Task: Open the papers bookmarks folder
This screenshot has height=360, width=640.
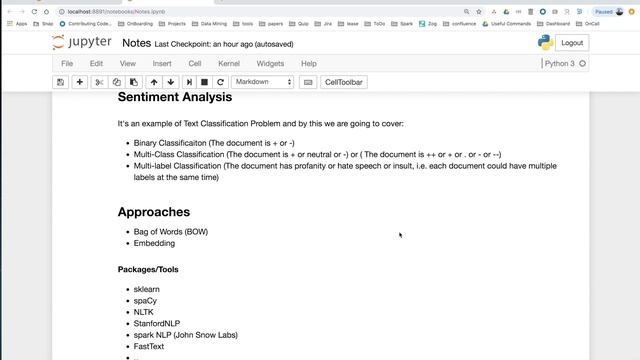Action: (x=271, y=24)
